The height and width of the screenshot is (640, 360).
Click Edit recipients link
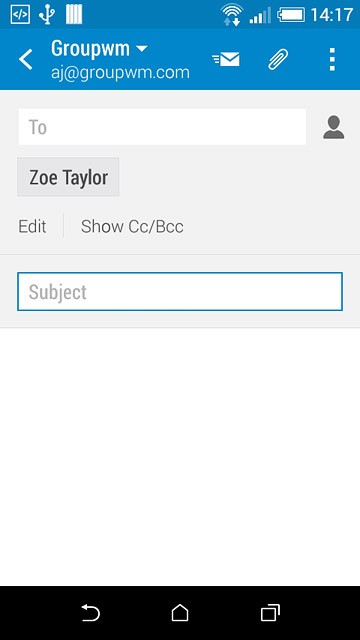coord(32,227)
